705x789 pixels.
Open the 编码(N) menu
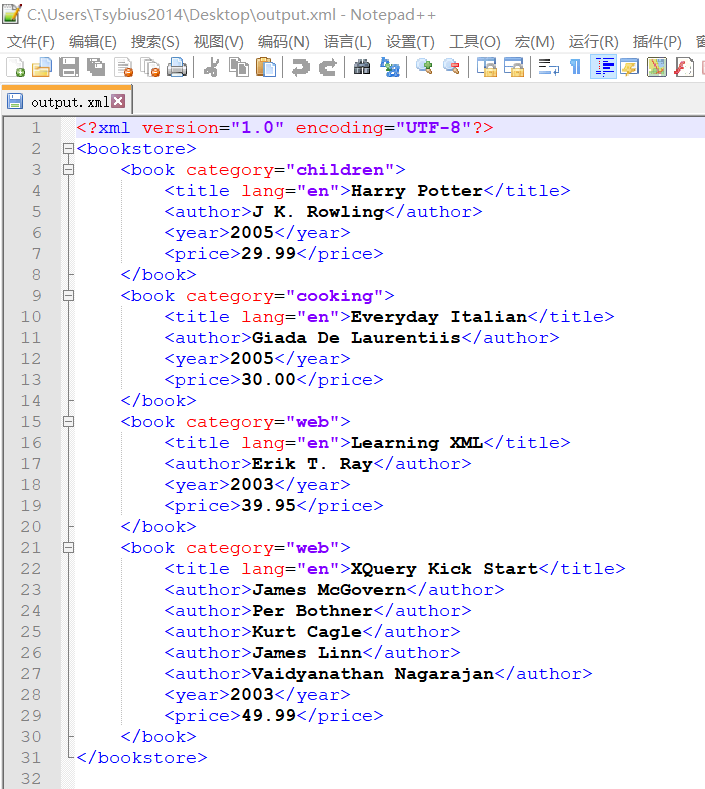(x=283, y=41)
